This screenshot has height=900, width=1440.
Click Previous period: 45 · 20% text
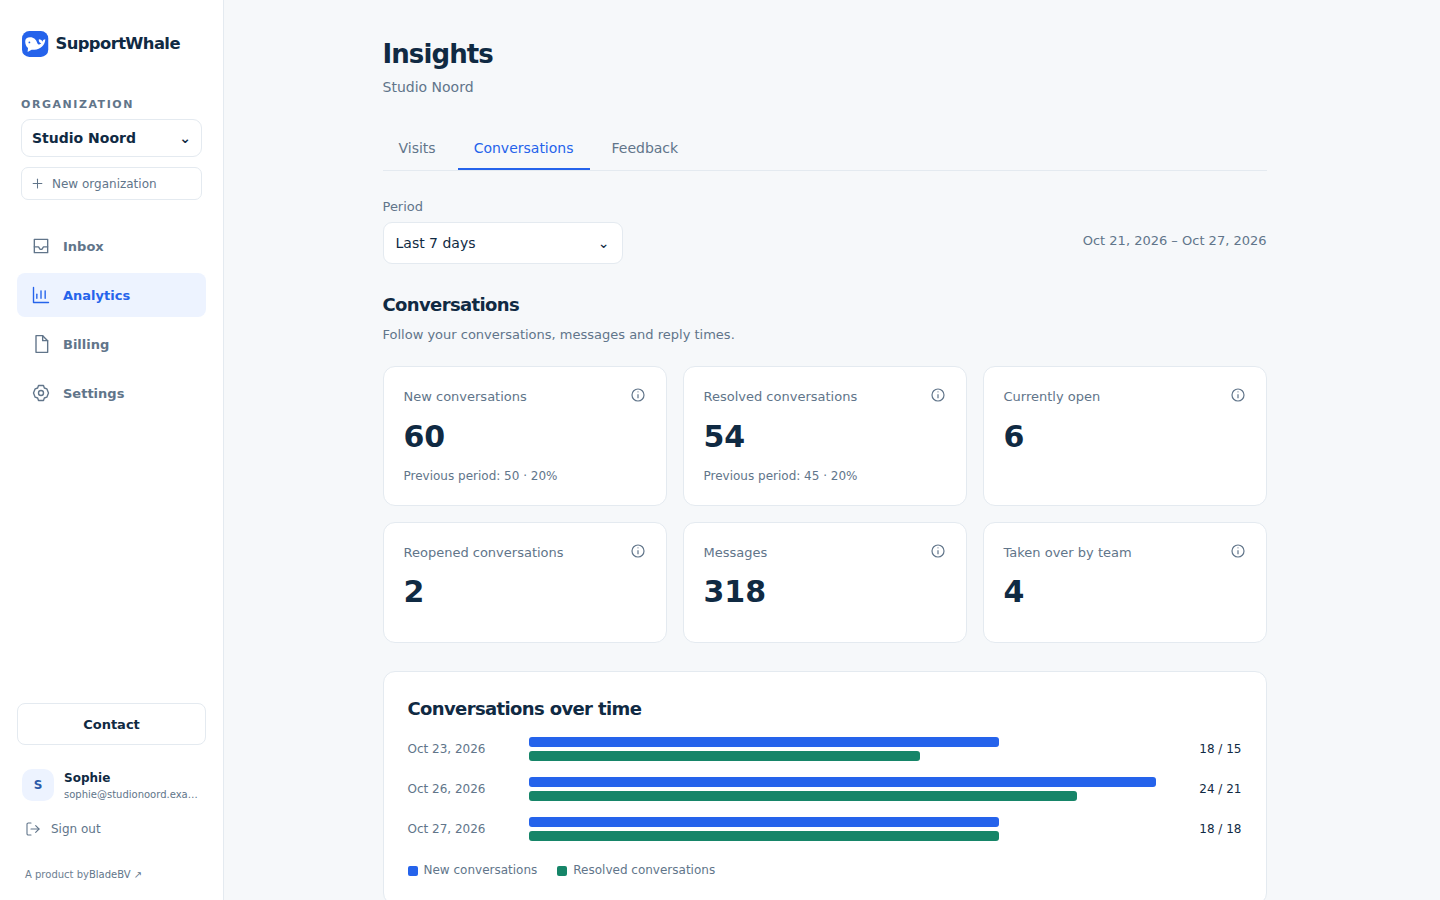(780, 475)
